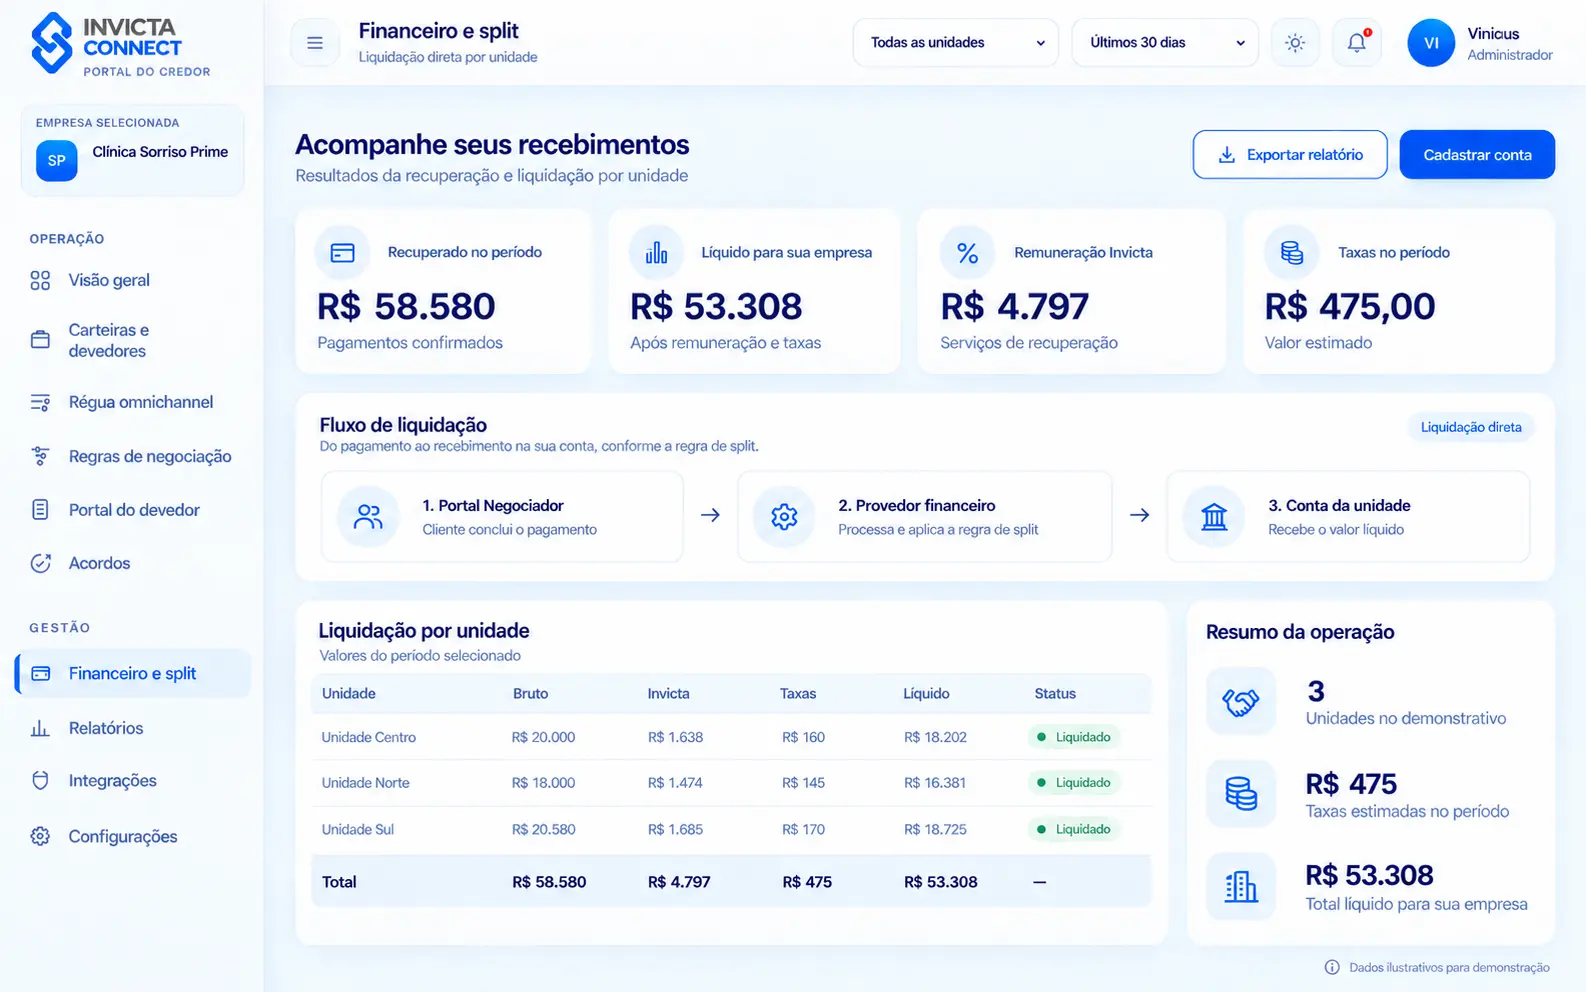Click the Acordos check-circle icon
The width and height of the screenshot is (1586, 992).
click(40, 563)
